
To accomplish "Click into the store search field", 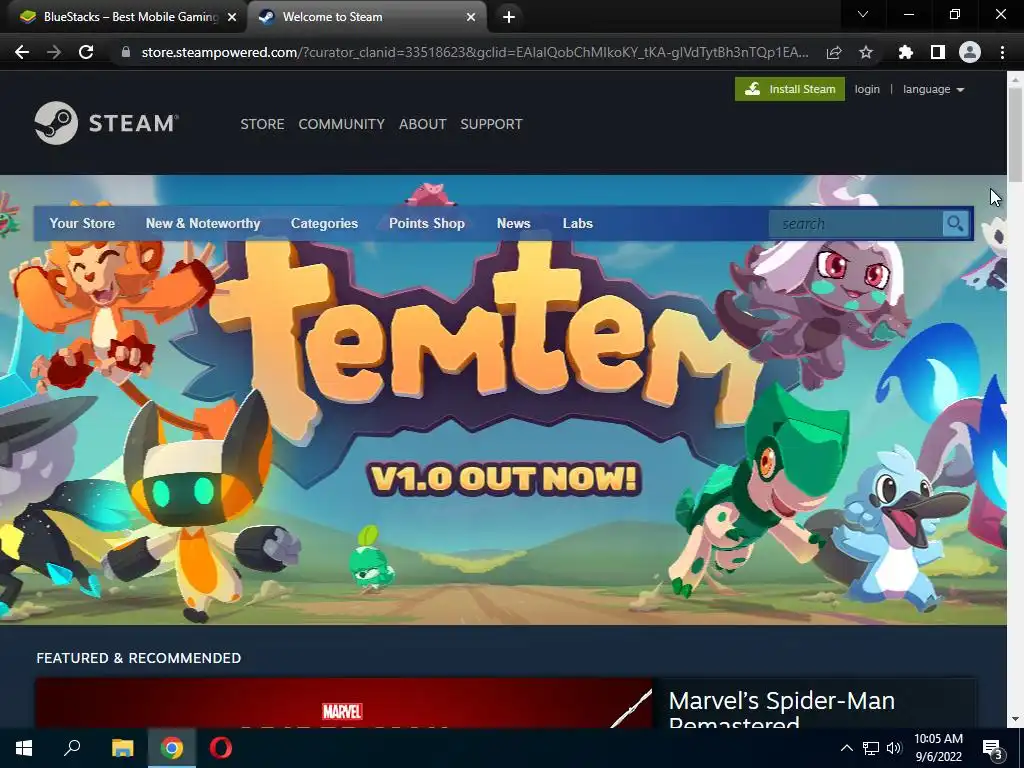I will tap(856, 223).
